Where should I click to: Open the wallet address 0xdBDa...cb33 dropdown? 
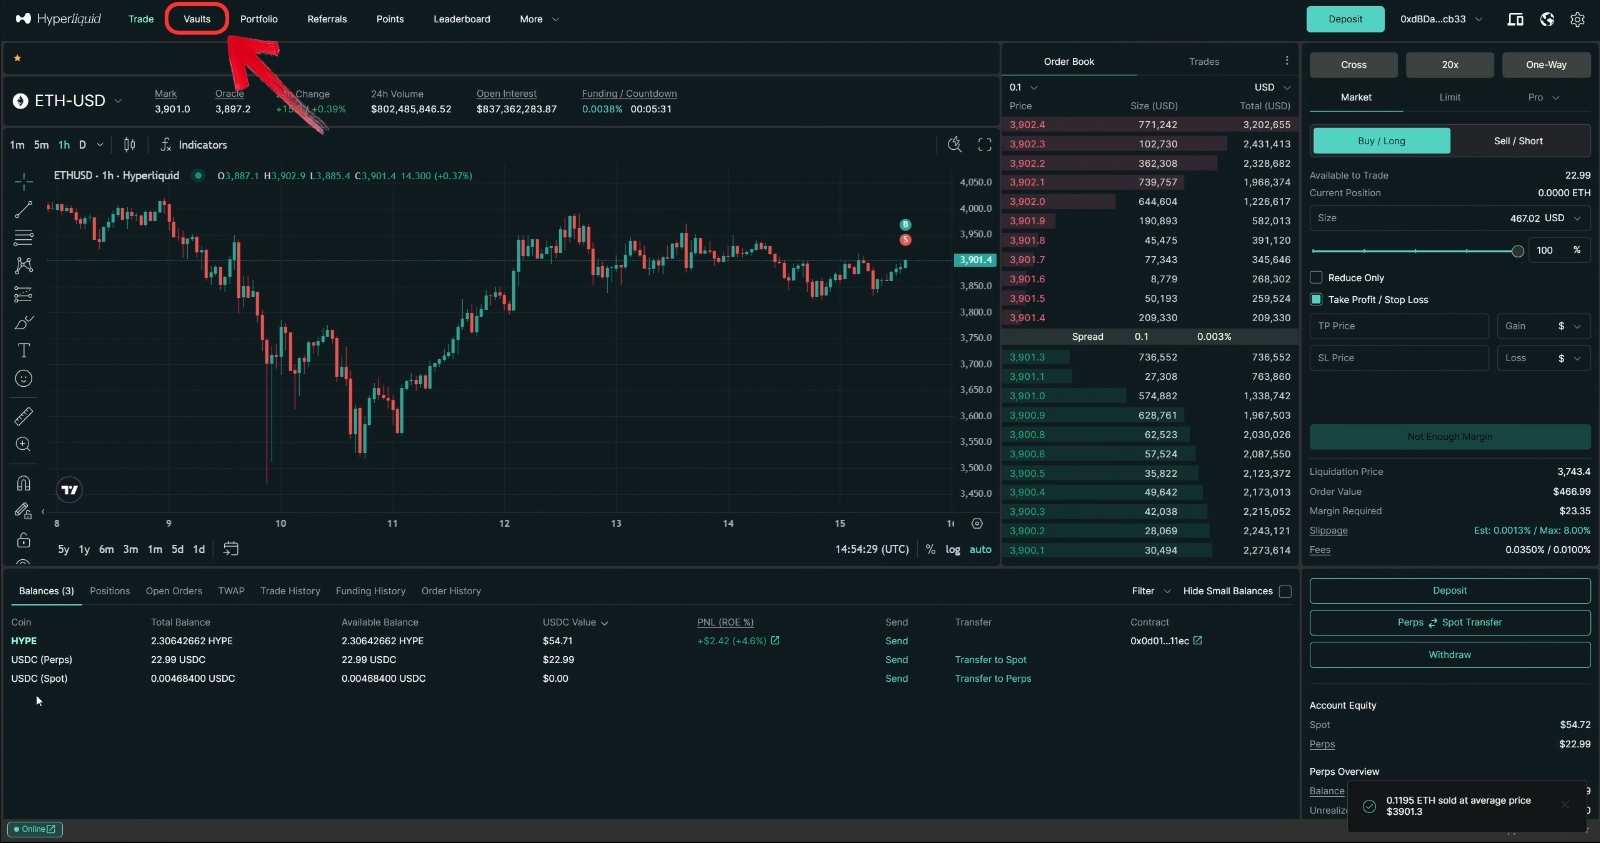[x=1441, y=19]
